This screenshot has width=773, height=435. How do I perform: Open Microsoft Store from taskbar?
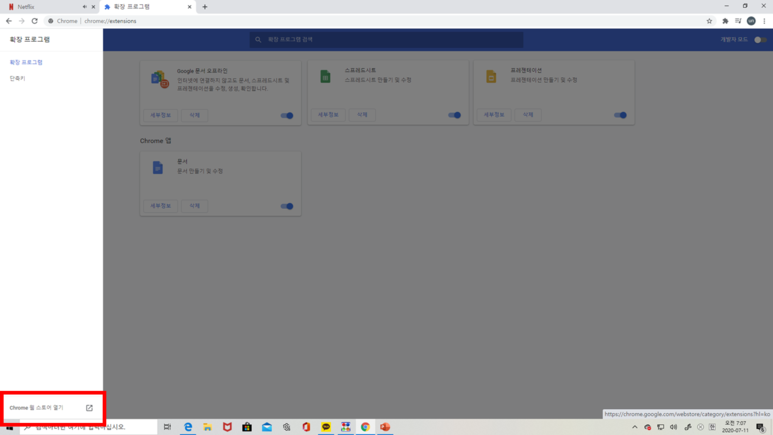(247, 427)
